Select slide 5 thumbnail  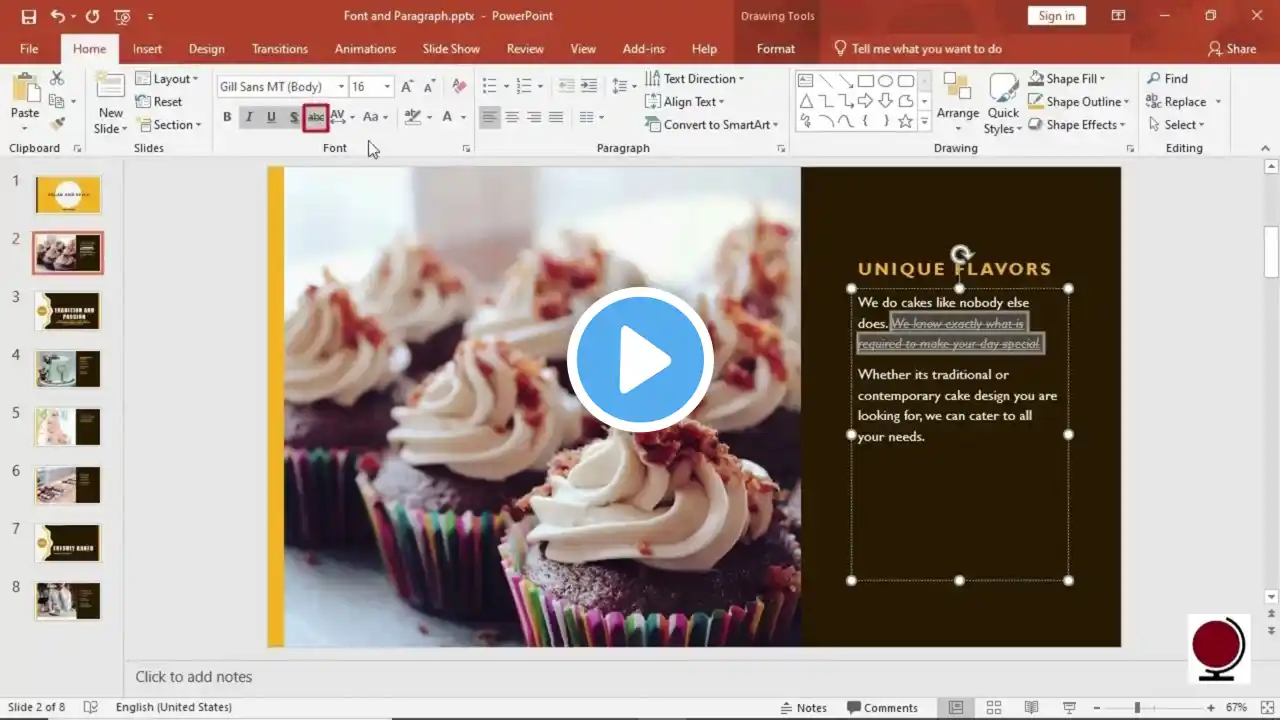68,427
